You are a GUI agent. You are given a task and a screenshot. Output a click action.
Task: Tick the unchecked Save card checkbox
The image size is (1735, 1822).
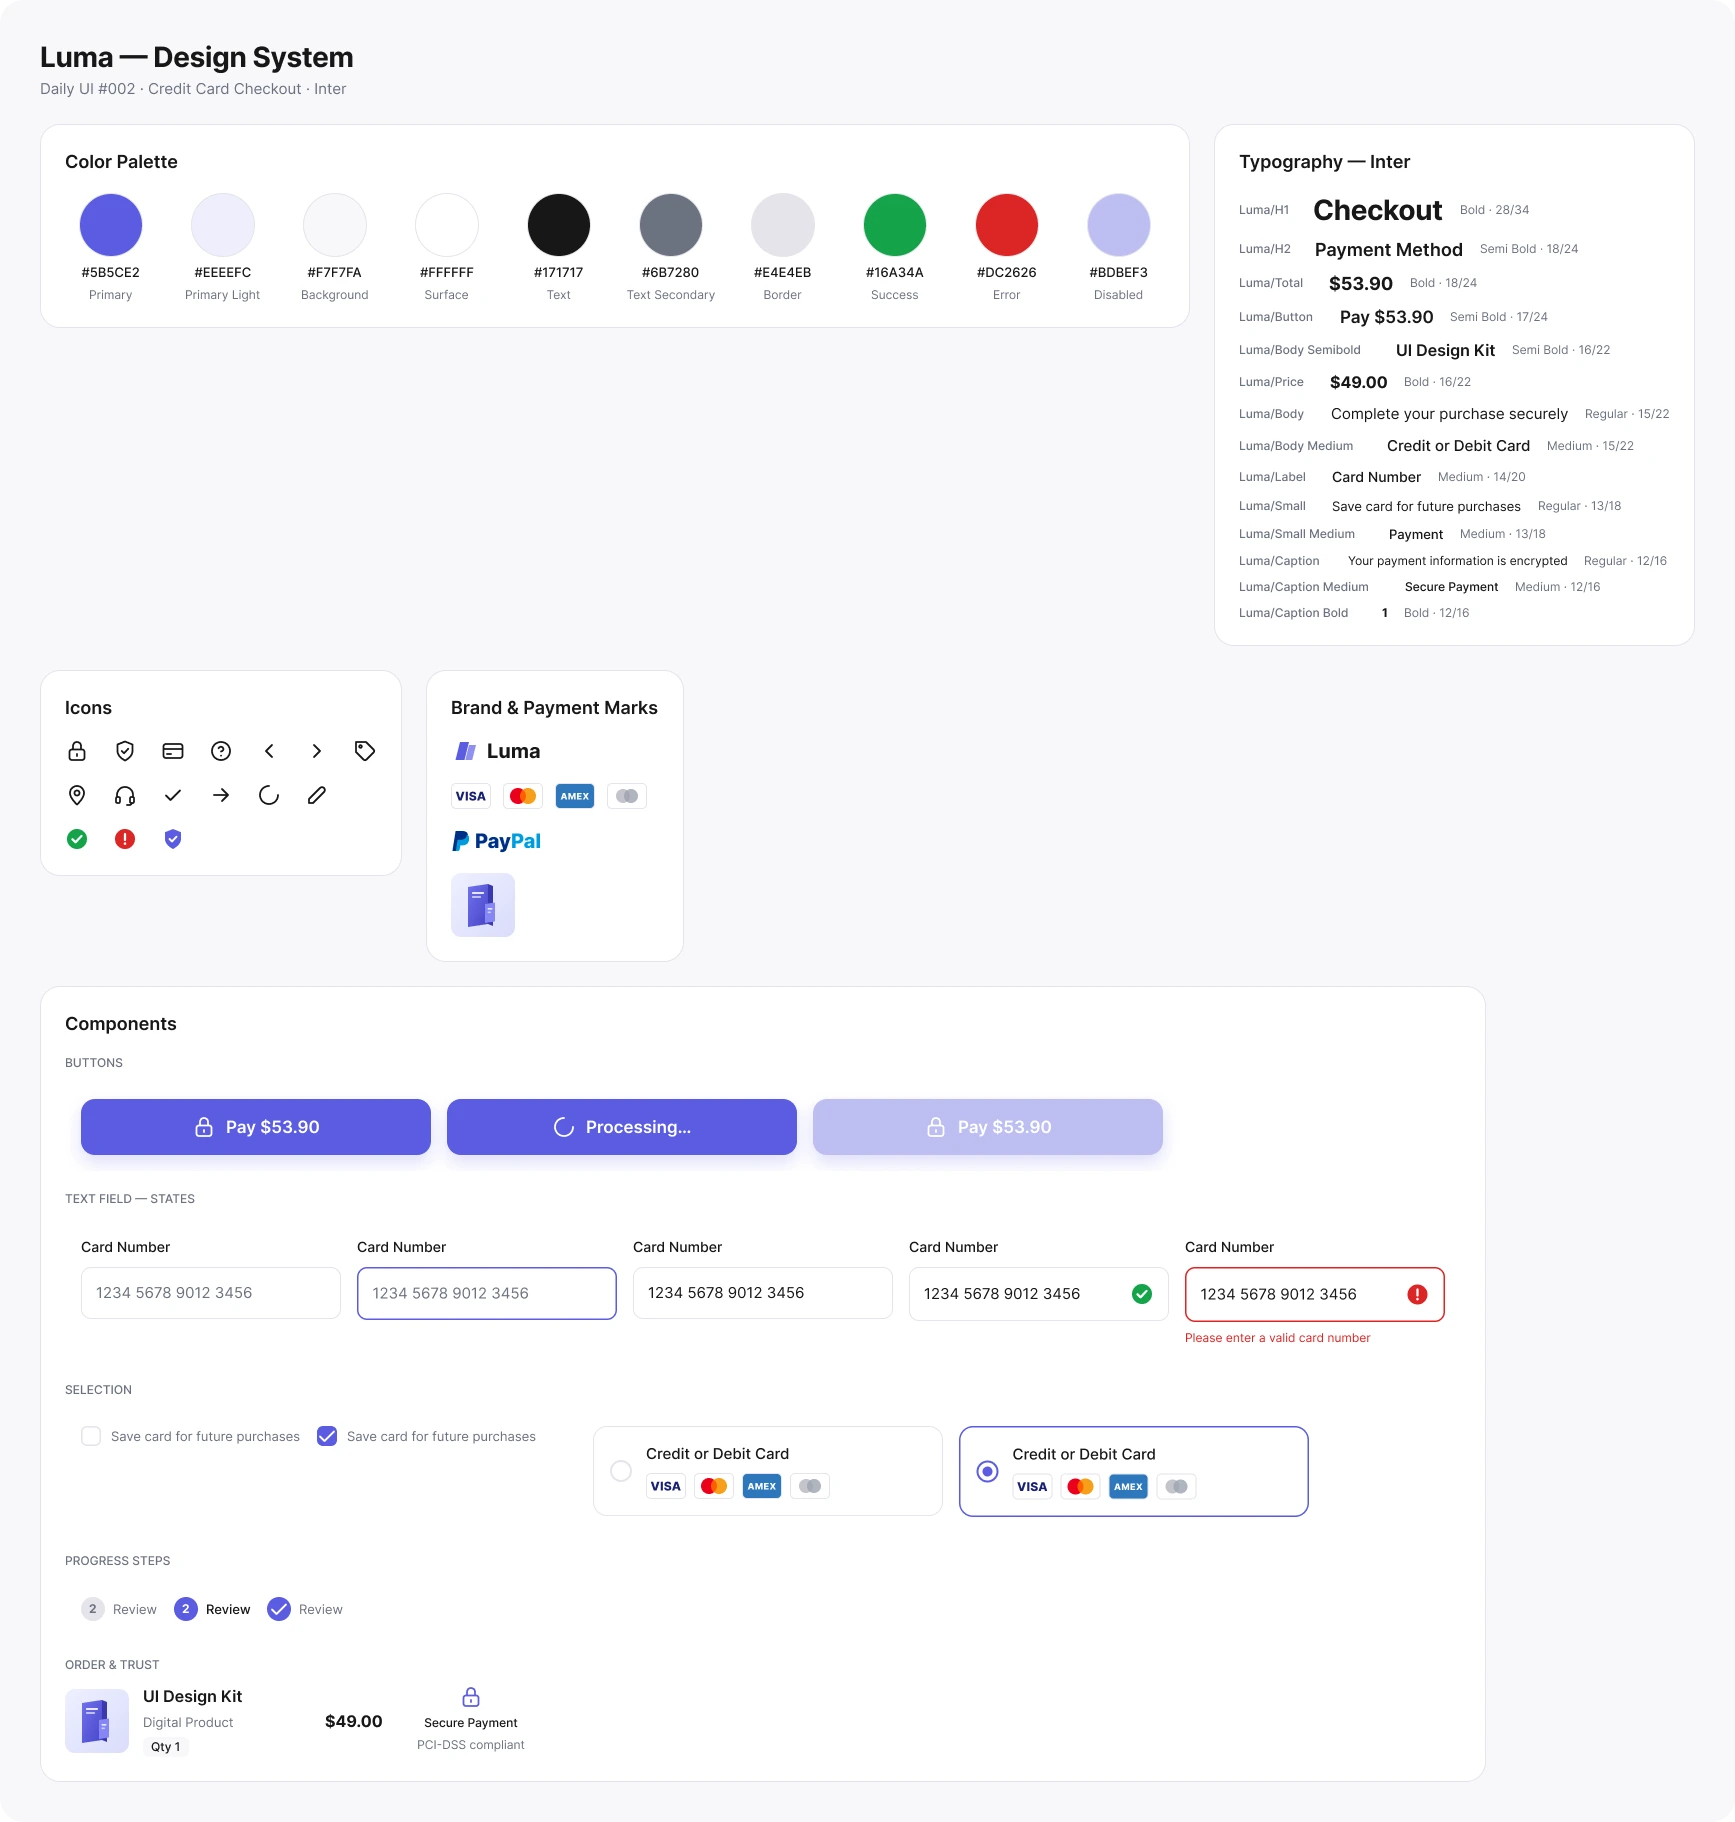coord(91,1436)
